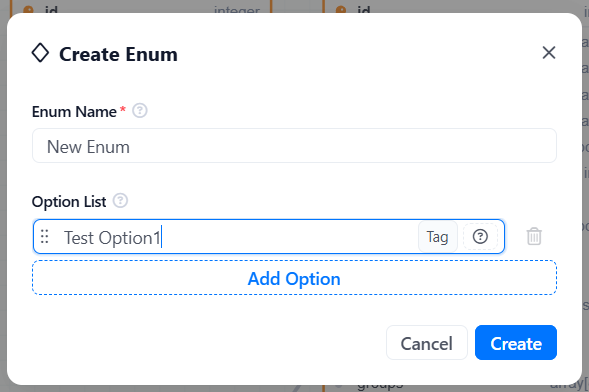The width and height of the screenshot is (589, 392).
Task: Open the Enum Name help tooltip icon
Action: [x=140, y=111]
